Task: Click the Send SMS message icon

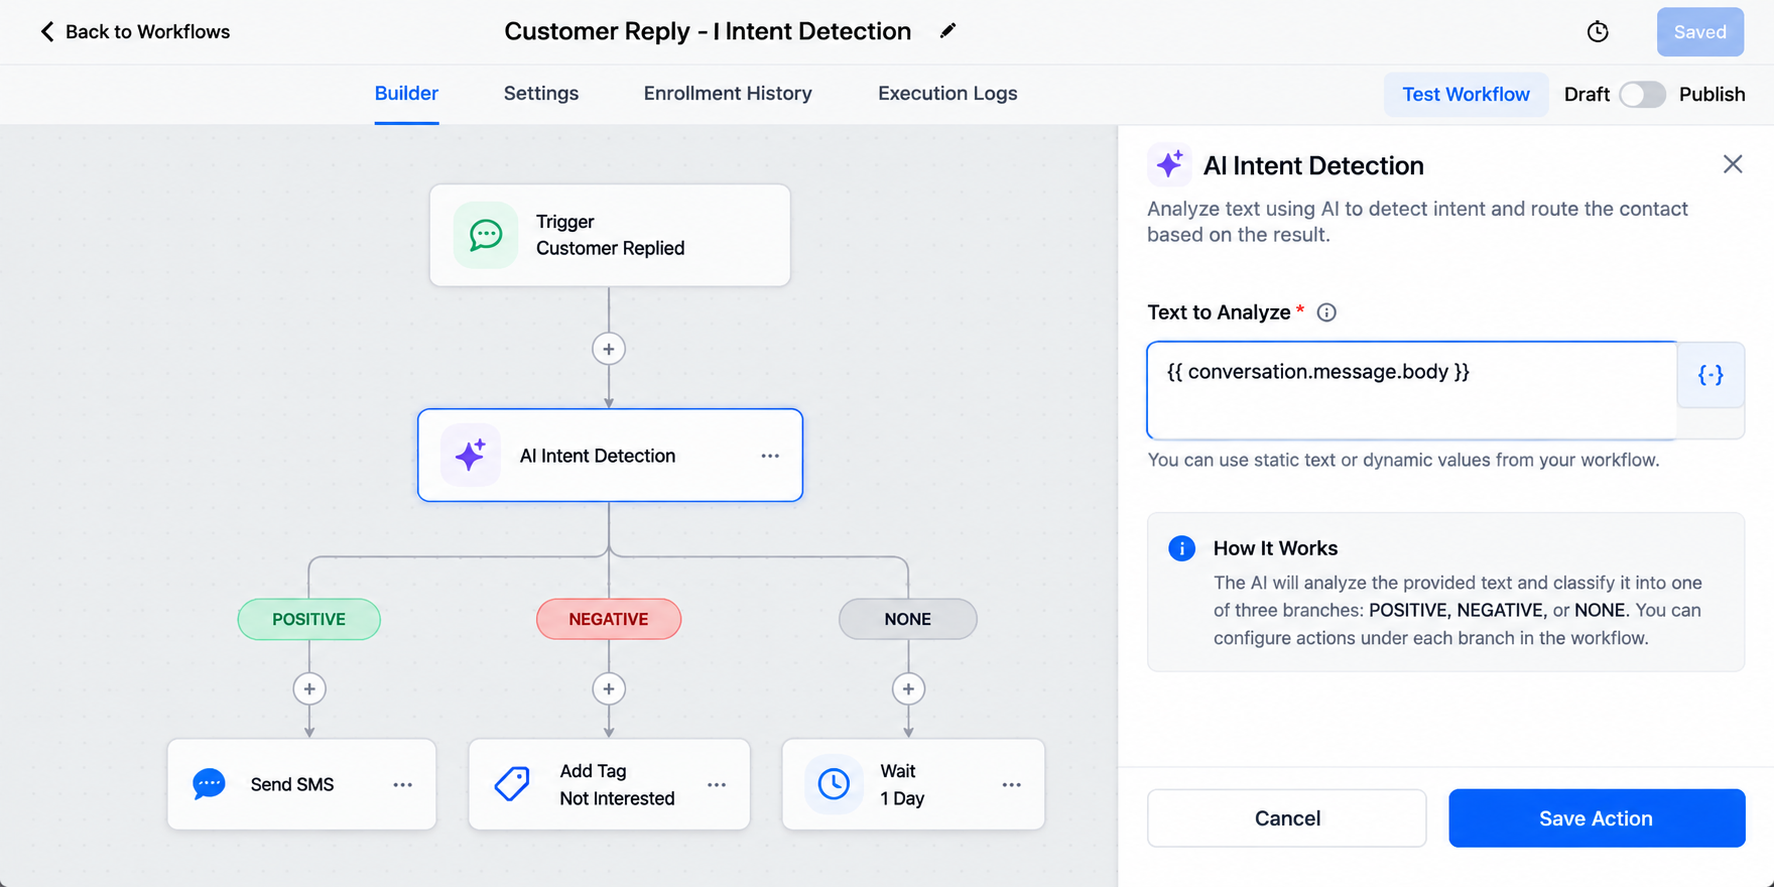Action: coord(209,784)
